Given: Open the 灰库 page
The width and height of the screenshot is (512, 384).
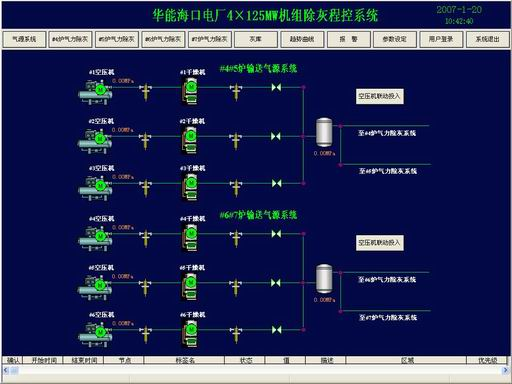Looking at the screenshot, I should tap(256, 39).
